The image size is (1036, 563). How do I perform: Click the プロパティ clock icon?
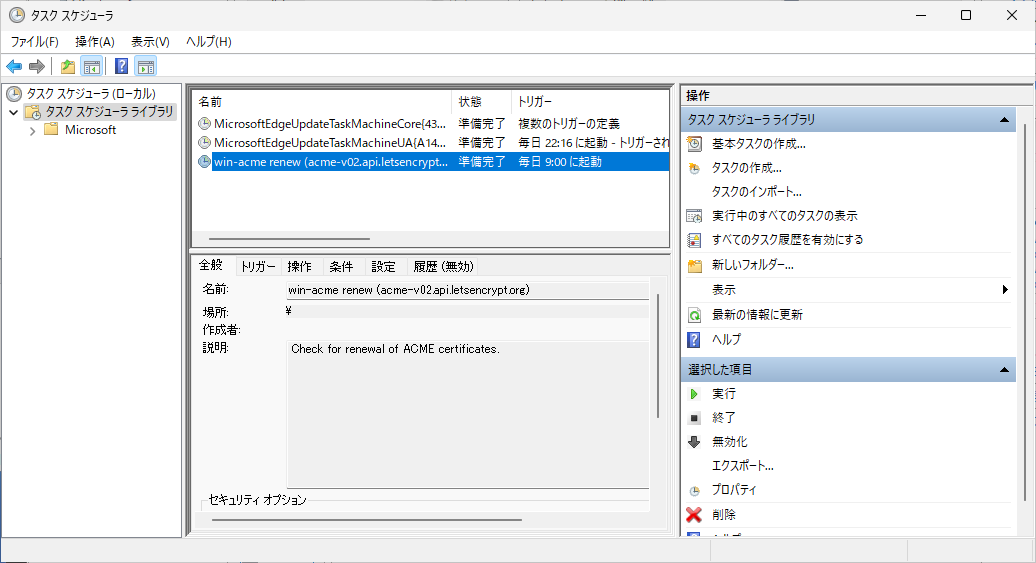[694, 491]
